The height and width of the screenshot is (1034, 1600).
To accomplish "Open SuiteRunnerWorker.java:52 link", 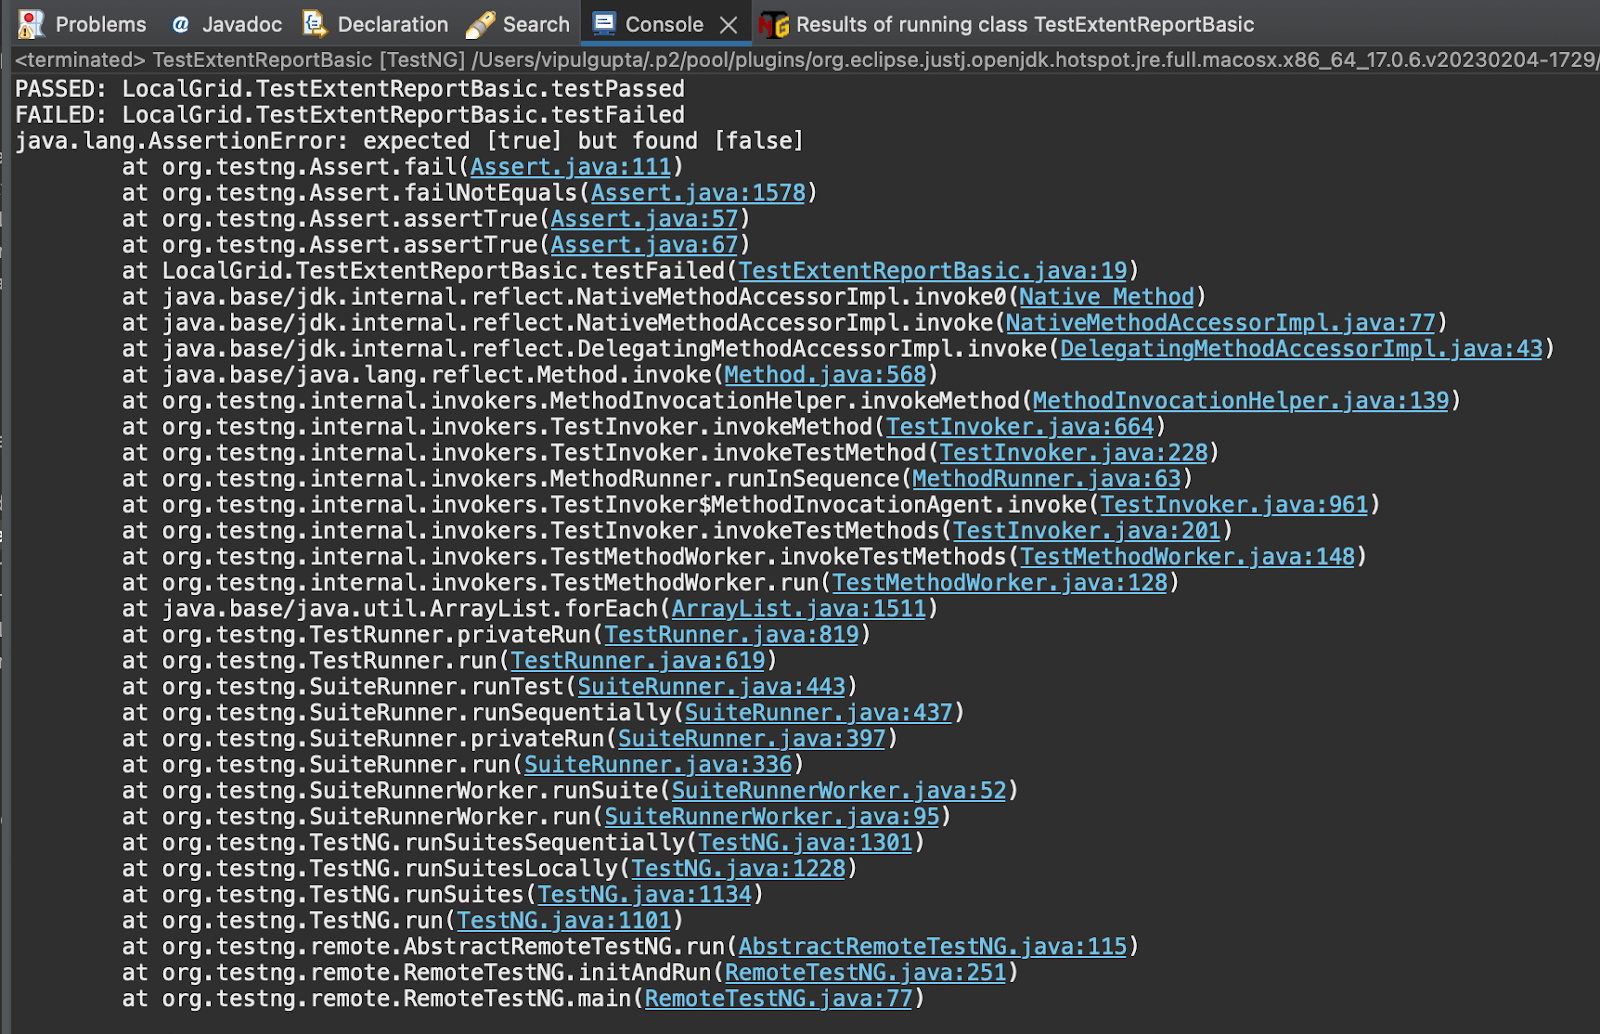I will [x=838, y=790].
